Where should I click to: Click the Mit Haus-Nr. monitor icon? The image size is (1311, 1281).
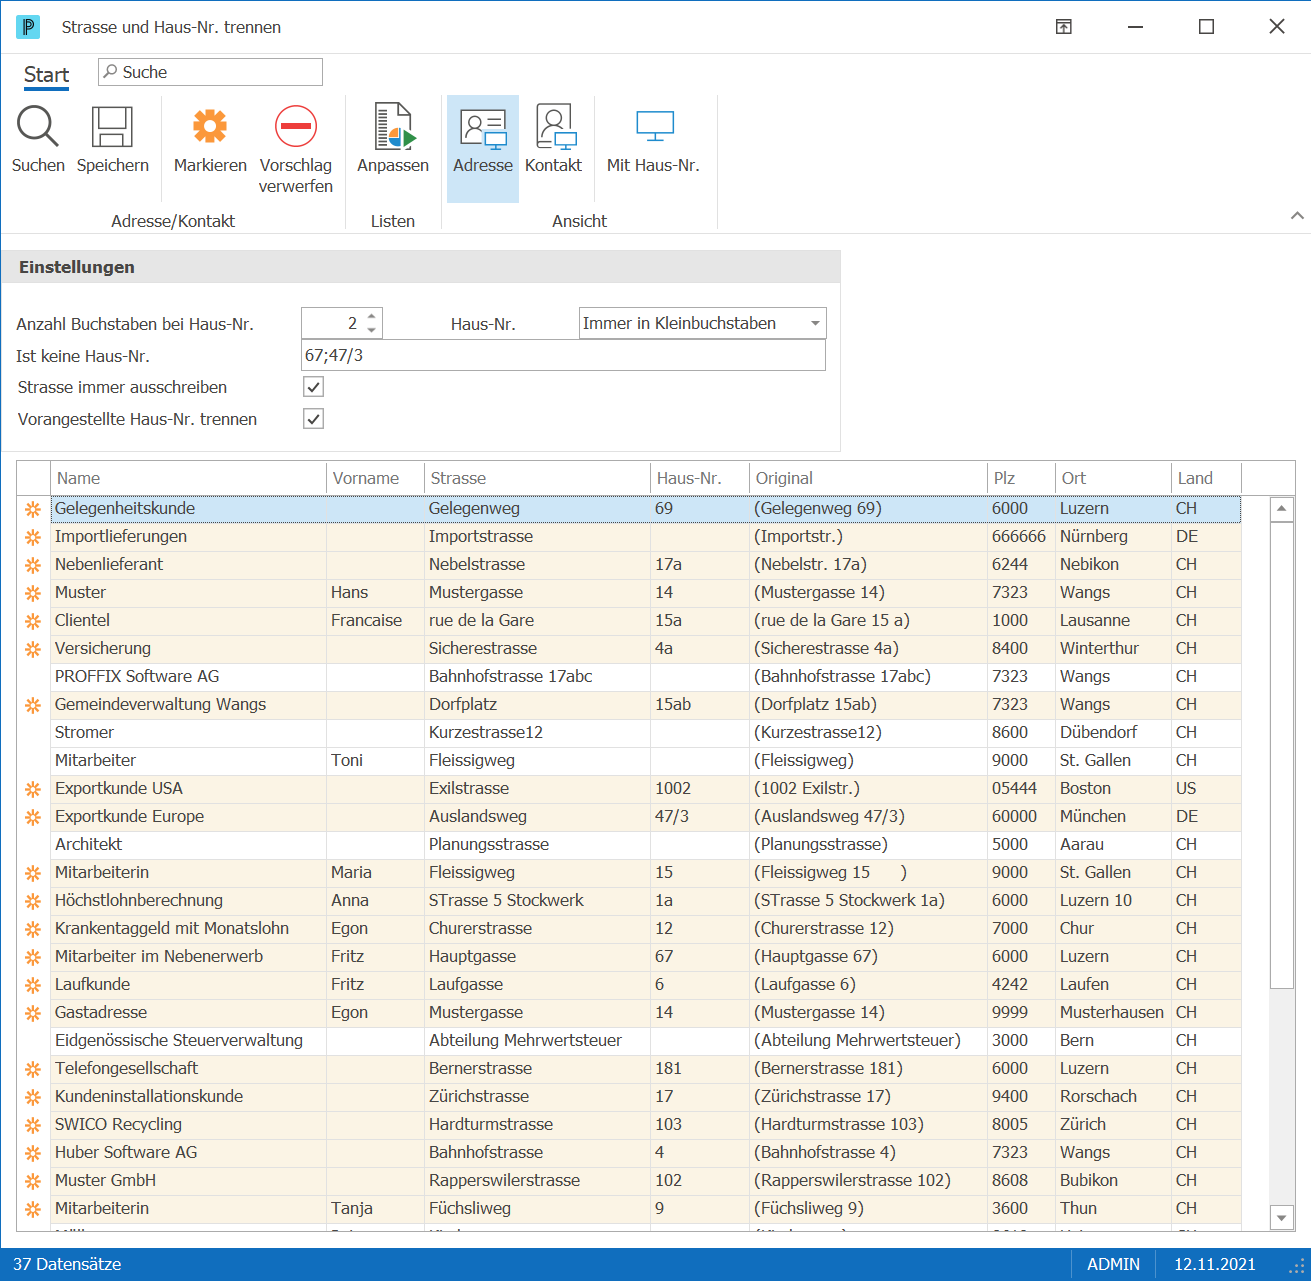654,127
